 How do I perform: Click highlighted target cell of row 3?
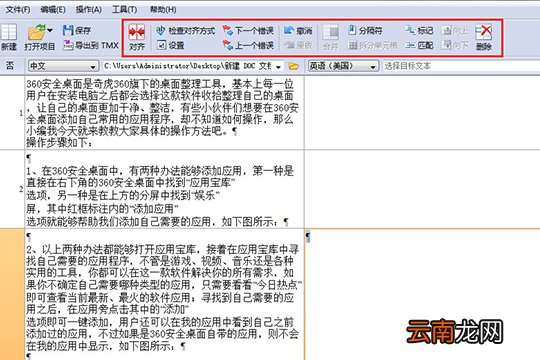(422, 295)
